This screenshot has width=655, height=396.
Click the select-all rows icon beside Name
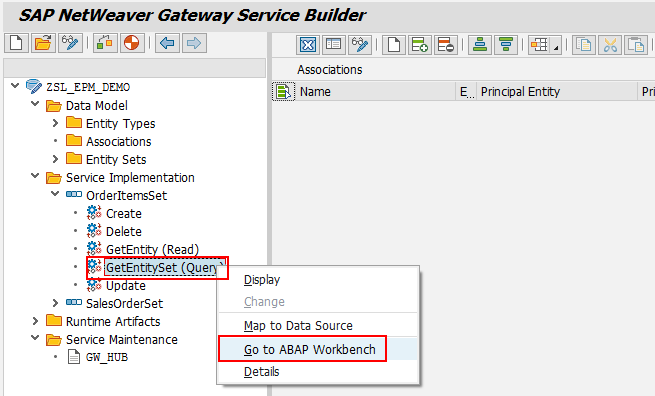click(x=284, y=91)
